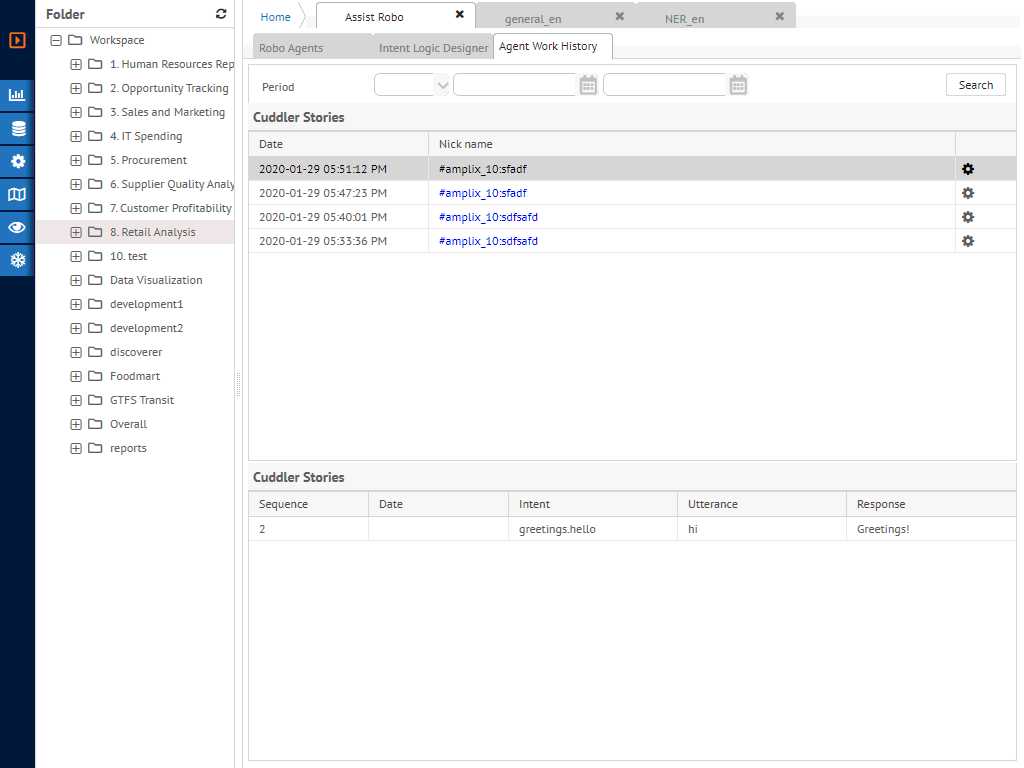Viewport: 1024px width, 768px height.
Task: Click the orange play icon in sidebar
Action: point(17,40)
